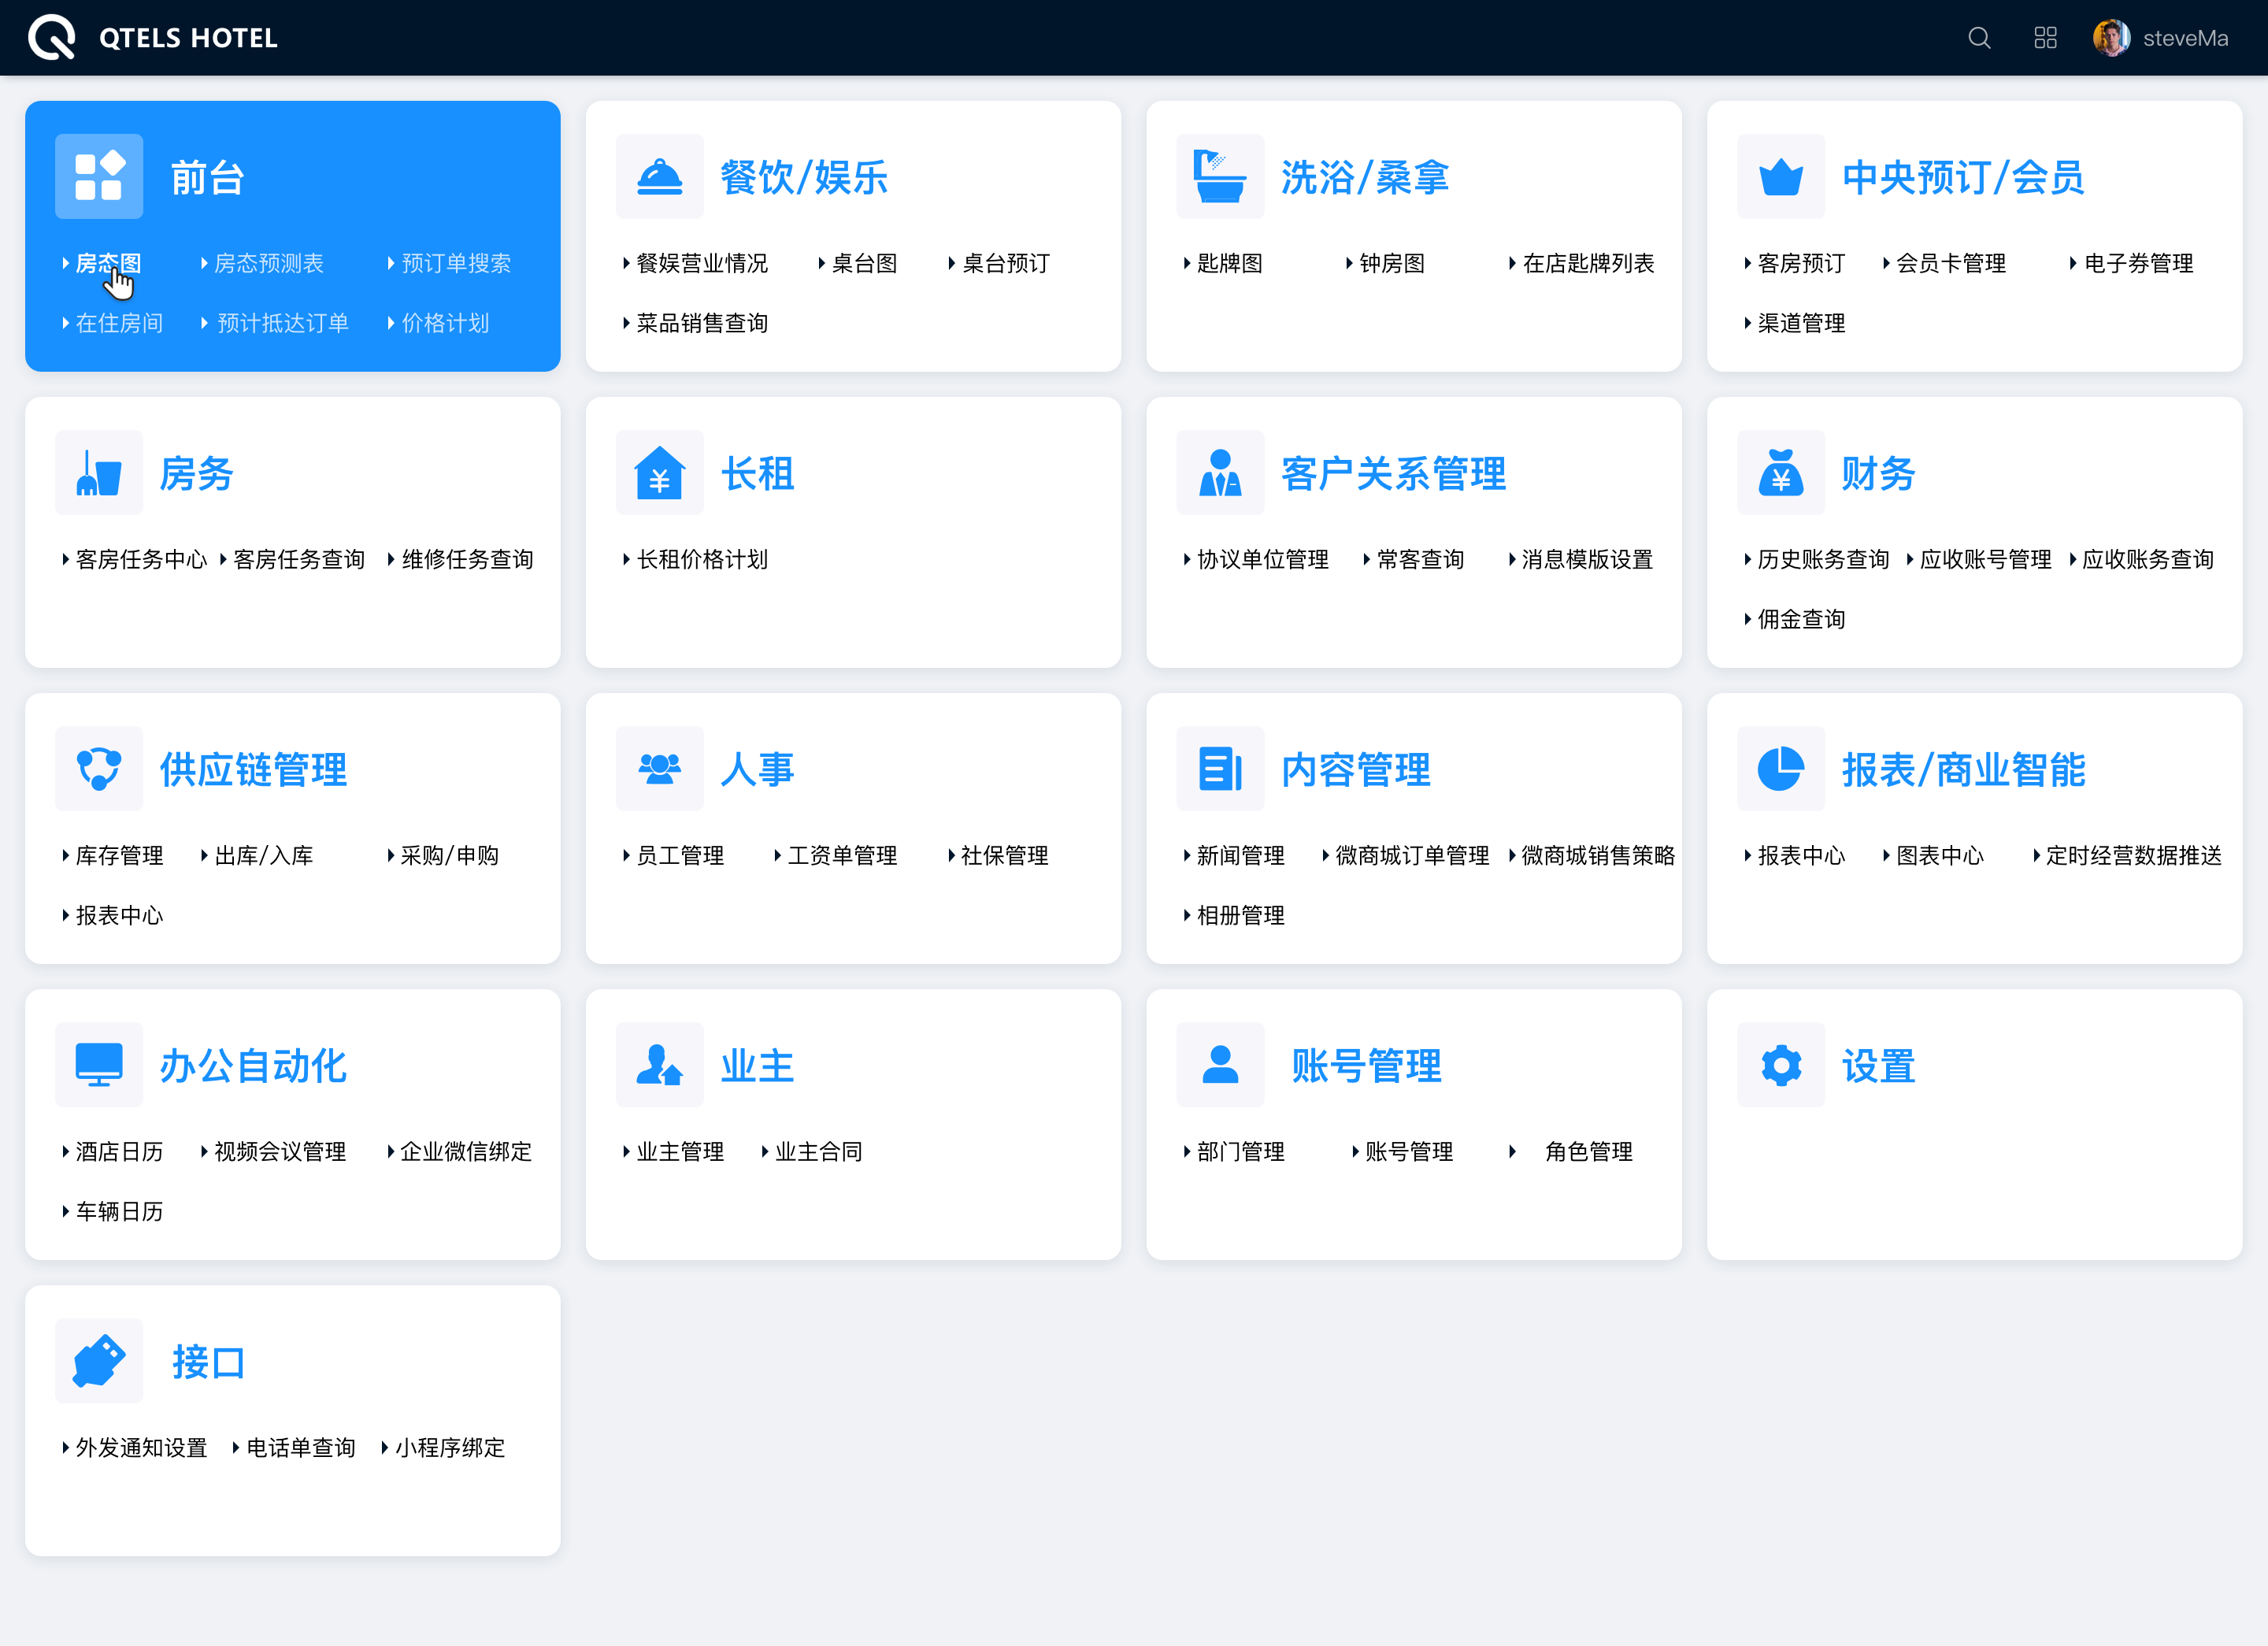The height and width of the screenshot is (1646, 2268).
Task: Open 图表中心 link
Action: [x=1940, y=855]
